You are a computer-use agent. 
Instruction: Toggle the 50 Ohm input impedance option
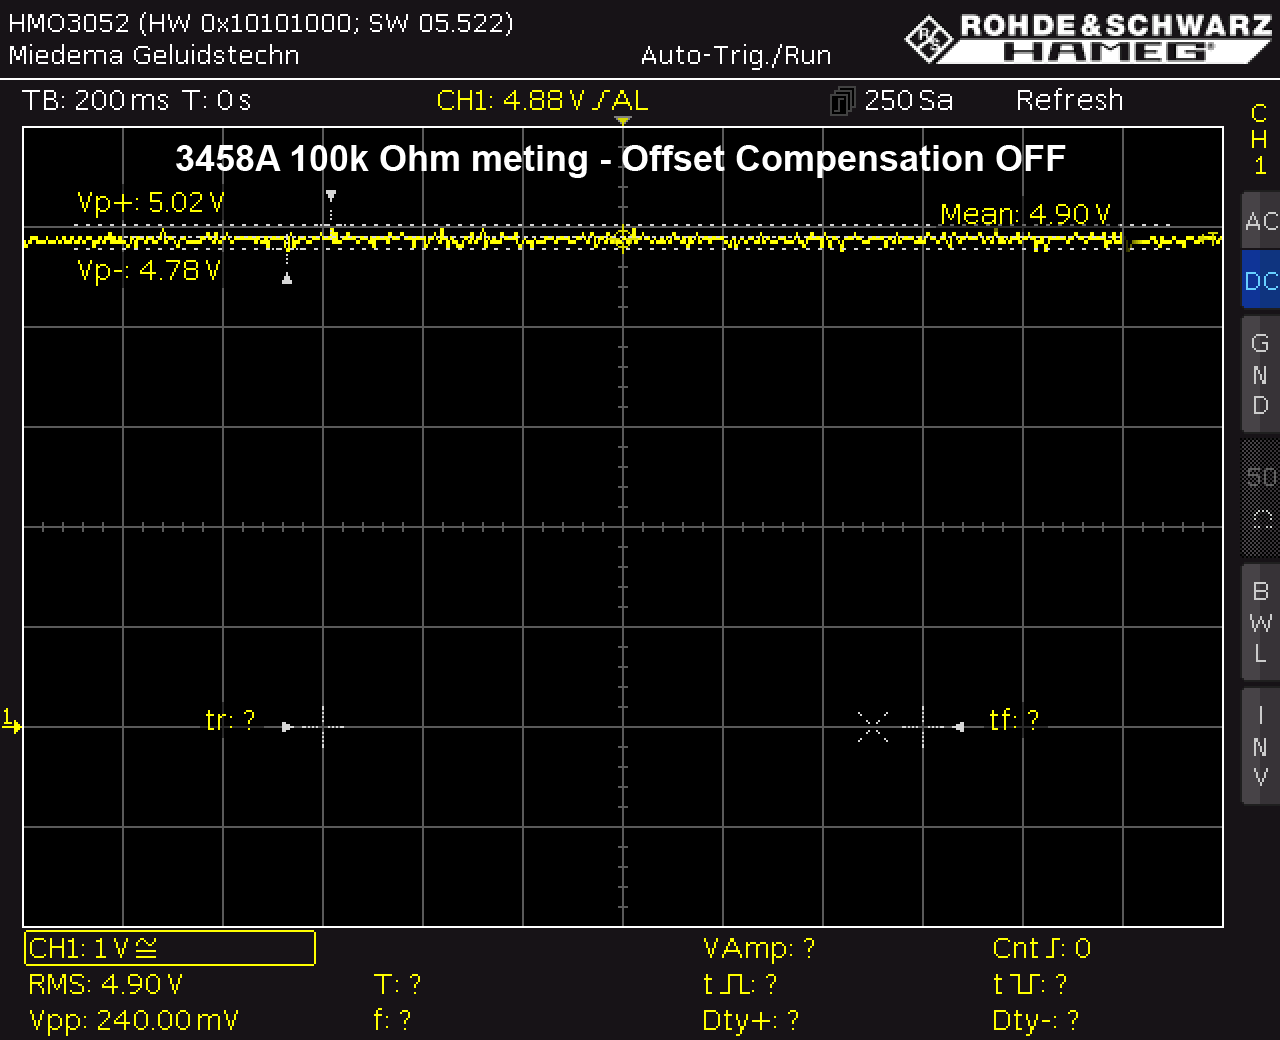(x=1261, y=497)
